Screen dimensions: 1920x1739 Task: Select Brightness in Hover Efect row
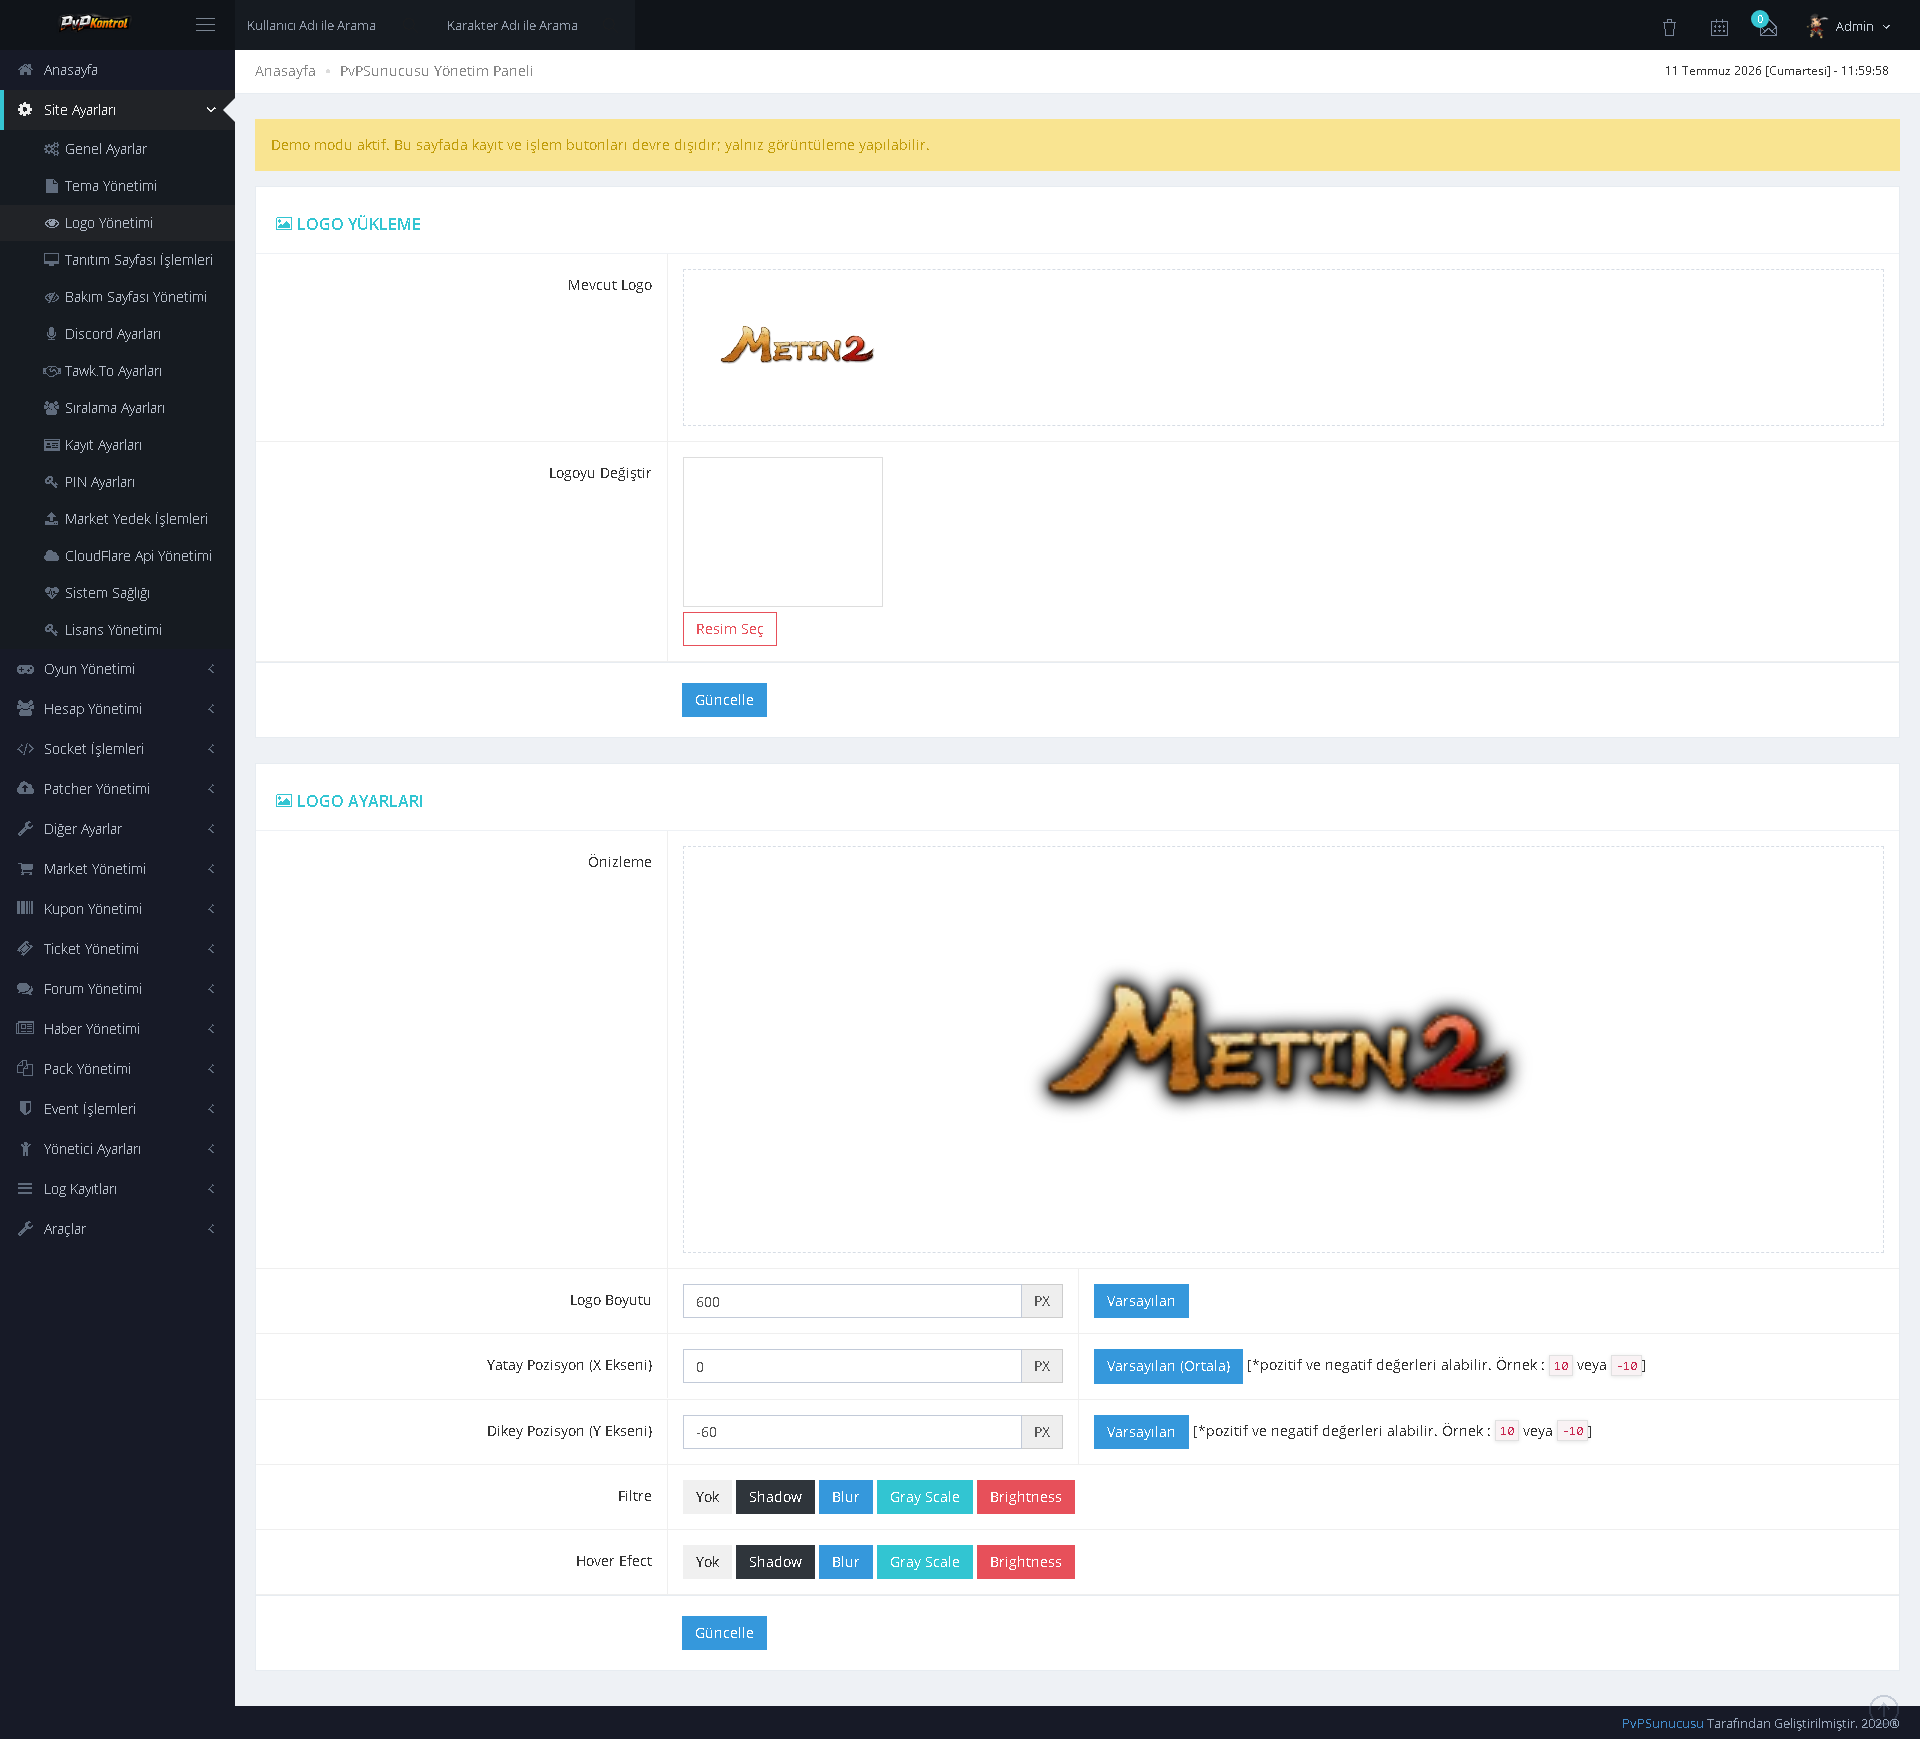click(1025, 1562)
